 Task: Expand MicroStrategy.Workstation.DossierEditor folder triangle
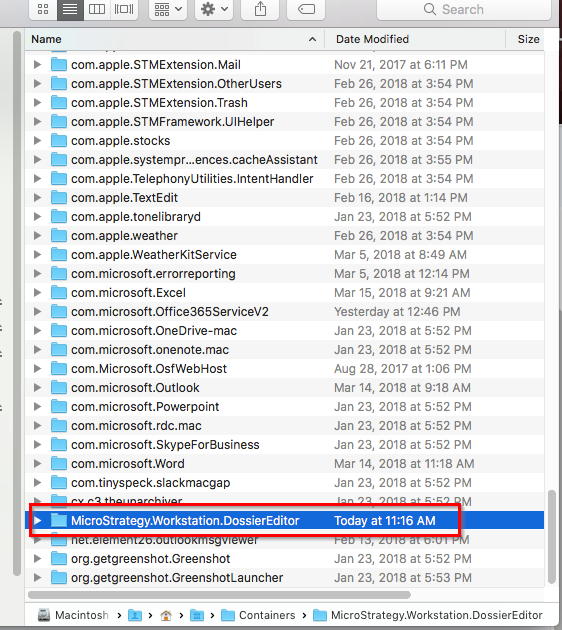click(x=37, y=521)
